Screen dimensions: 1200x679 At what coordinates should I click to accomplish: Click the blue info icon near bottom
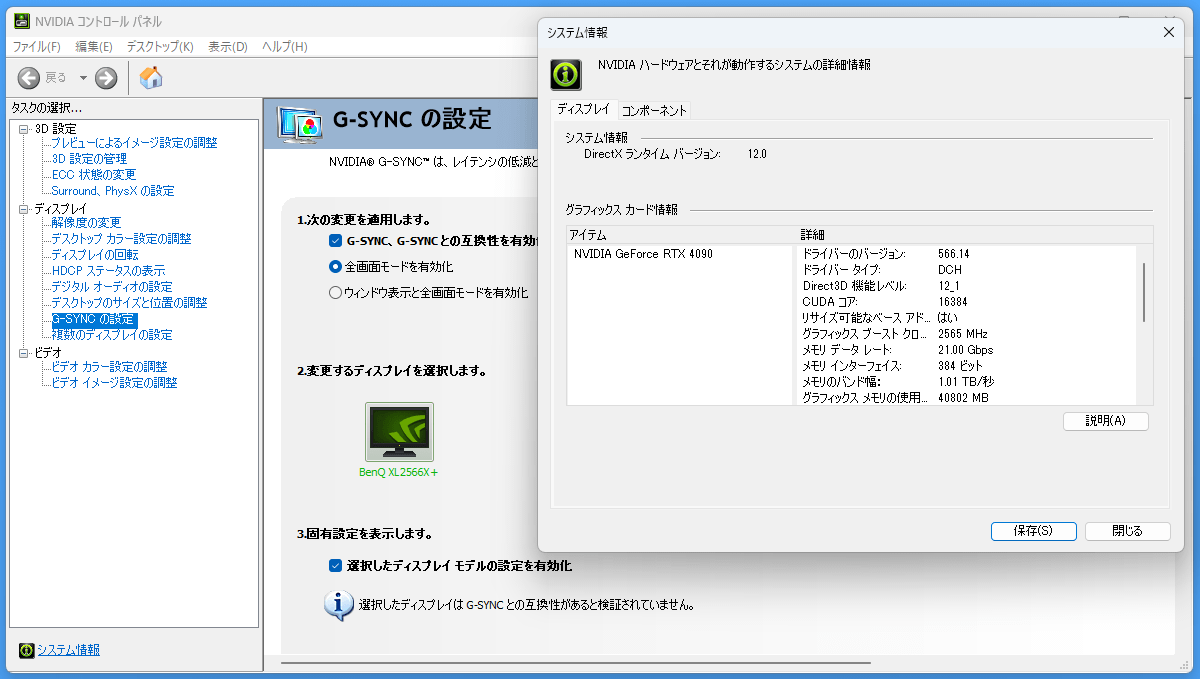(x=339, y=605)
